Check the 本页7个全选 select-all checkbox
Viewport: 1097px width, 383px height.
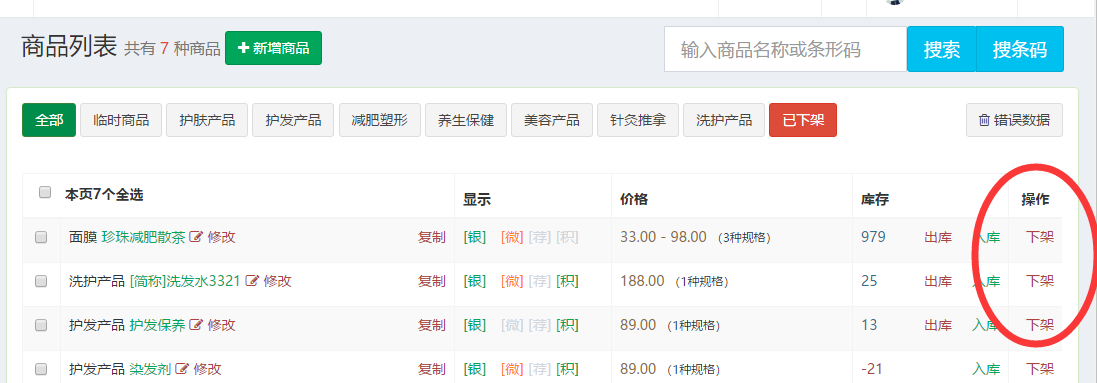pyautogui.click(x=45, y=192)
